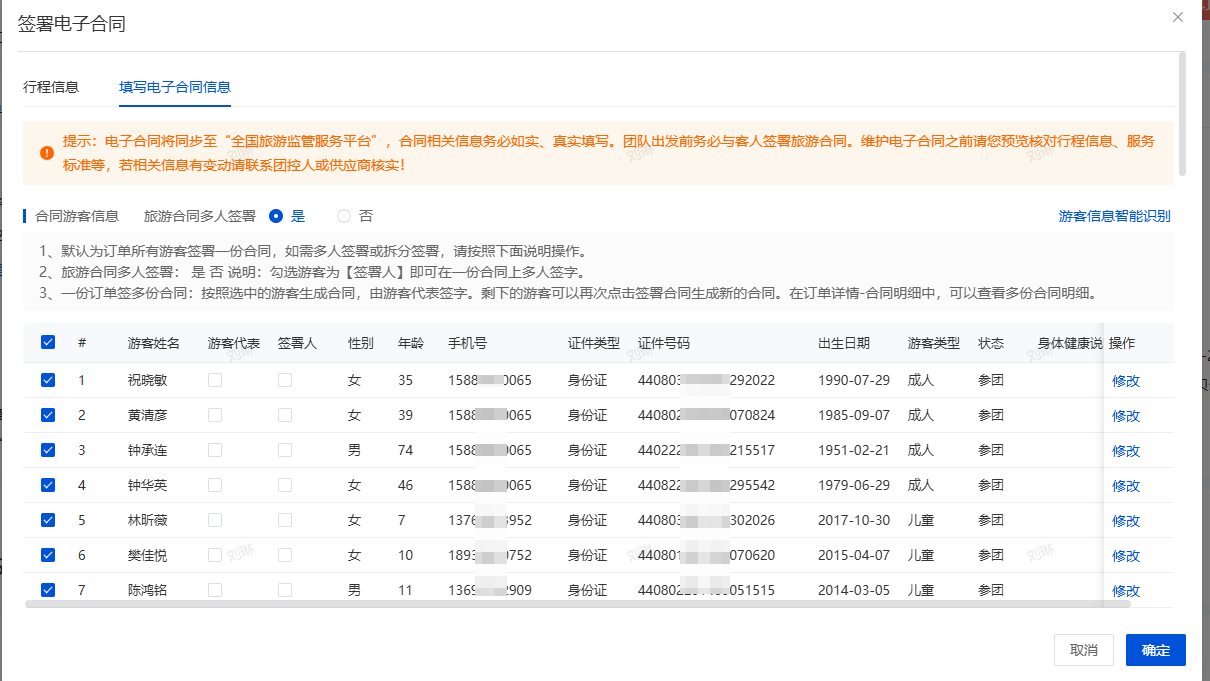Deselect the row checkbox for 樊佳悦

[48, 555]
